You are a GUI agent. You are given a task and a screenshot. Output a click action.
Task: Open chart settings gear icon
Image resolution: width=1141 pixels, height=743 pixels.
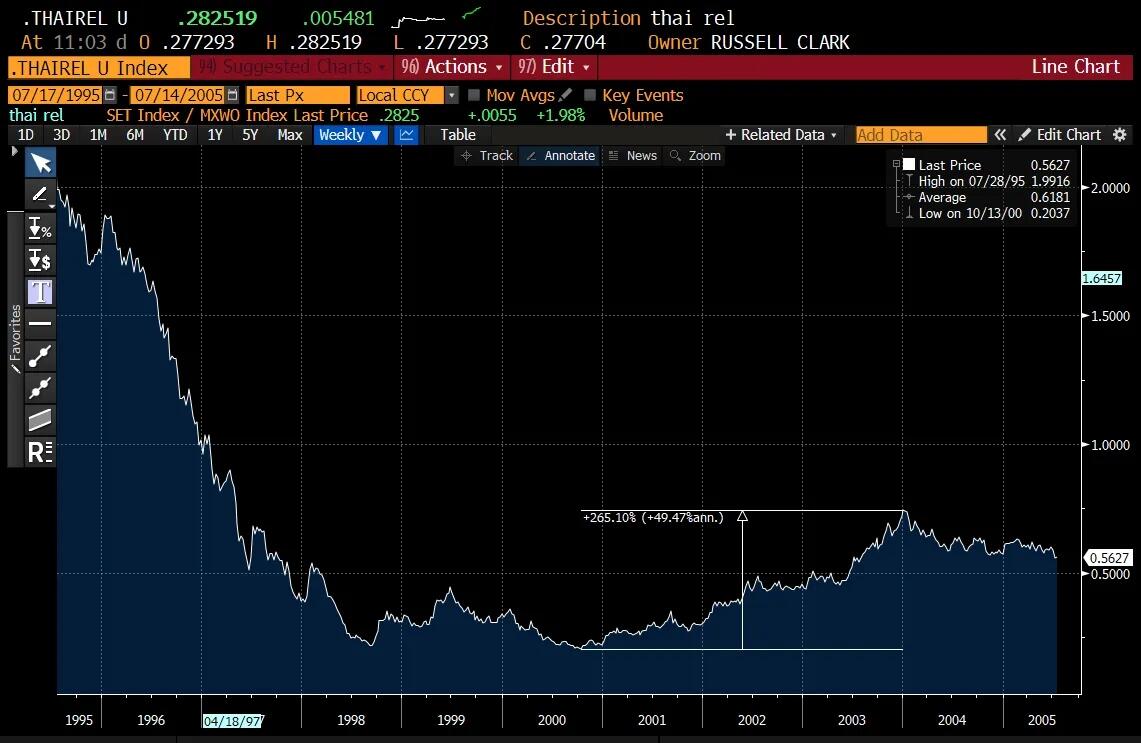[1119, 135]
